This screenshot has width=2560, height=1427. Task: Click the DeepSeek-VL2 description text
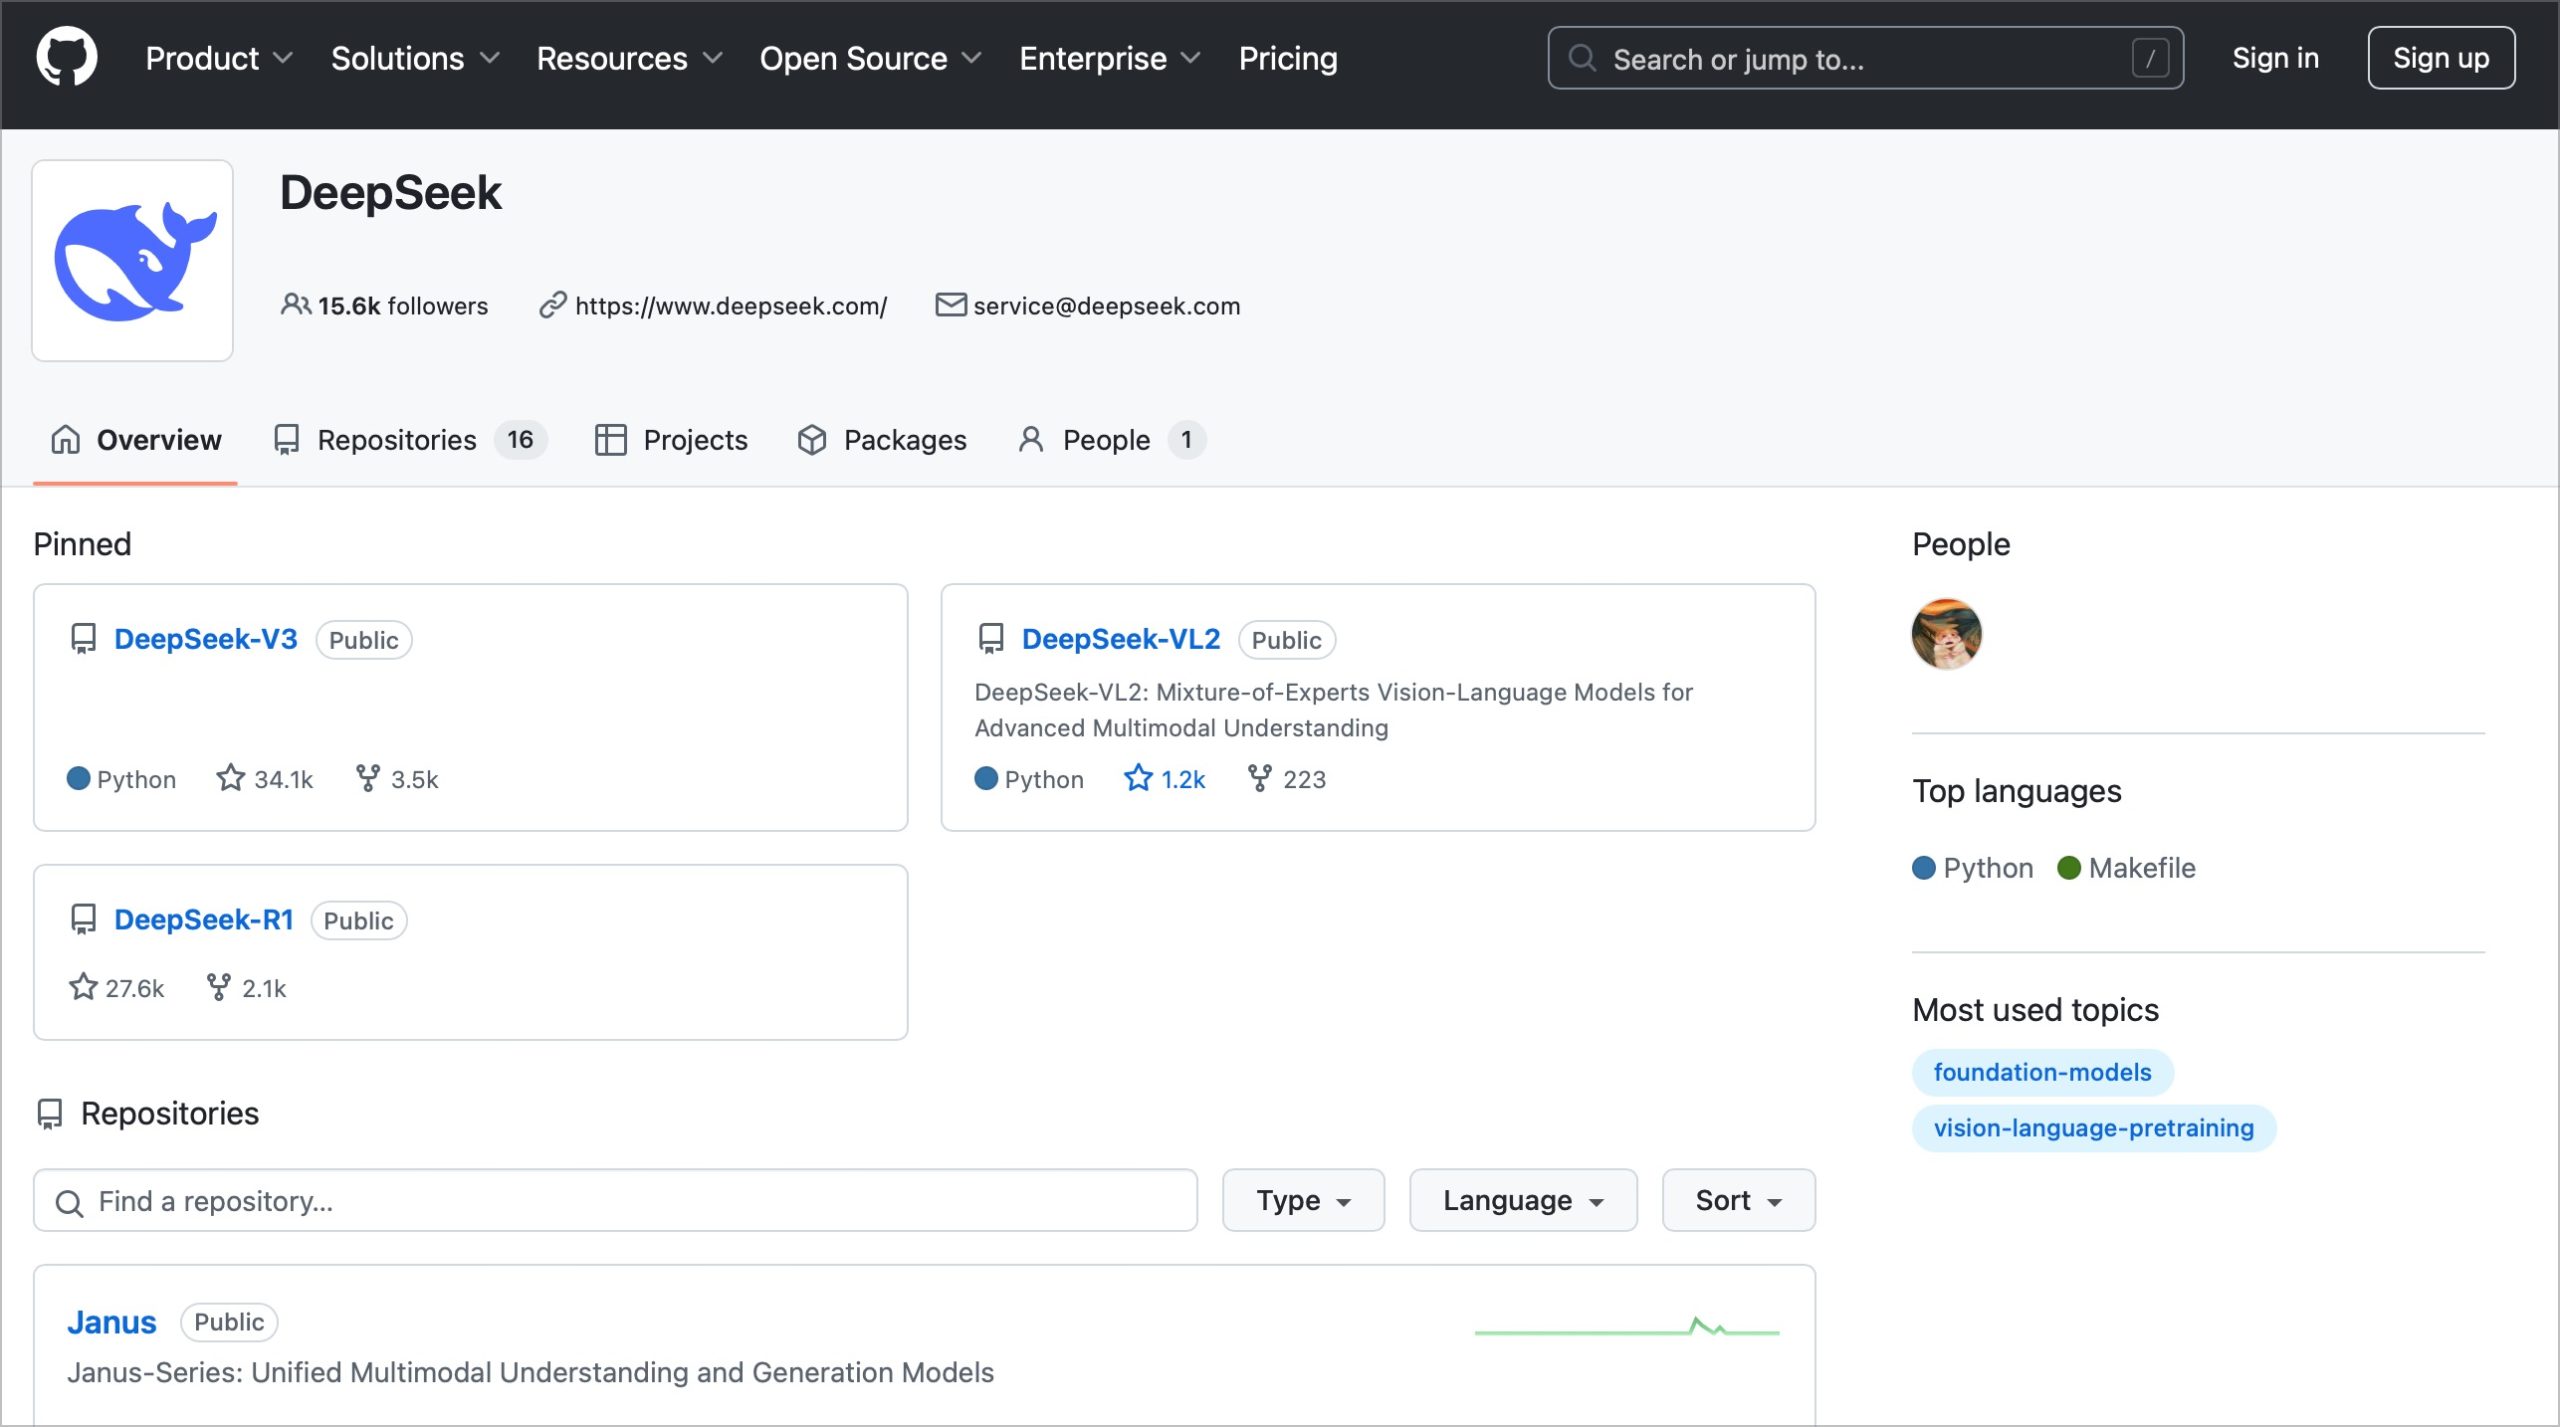pos(1334,710)
